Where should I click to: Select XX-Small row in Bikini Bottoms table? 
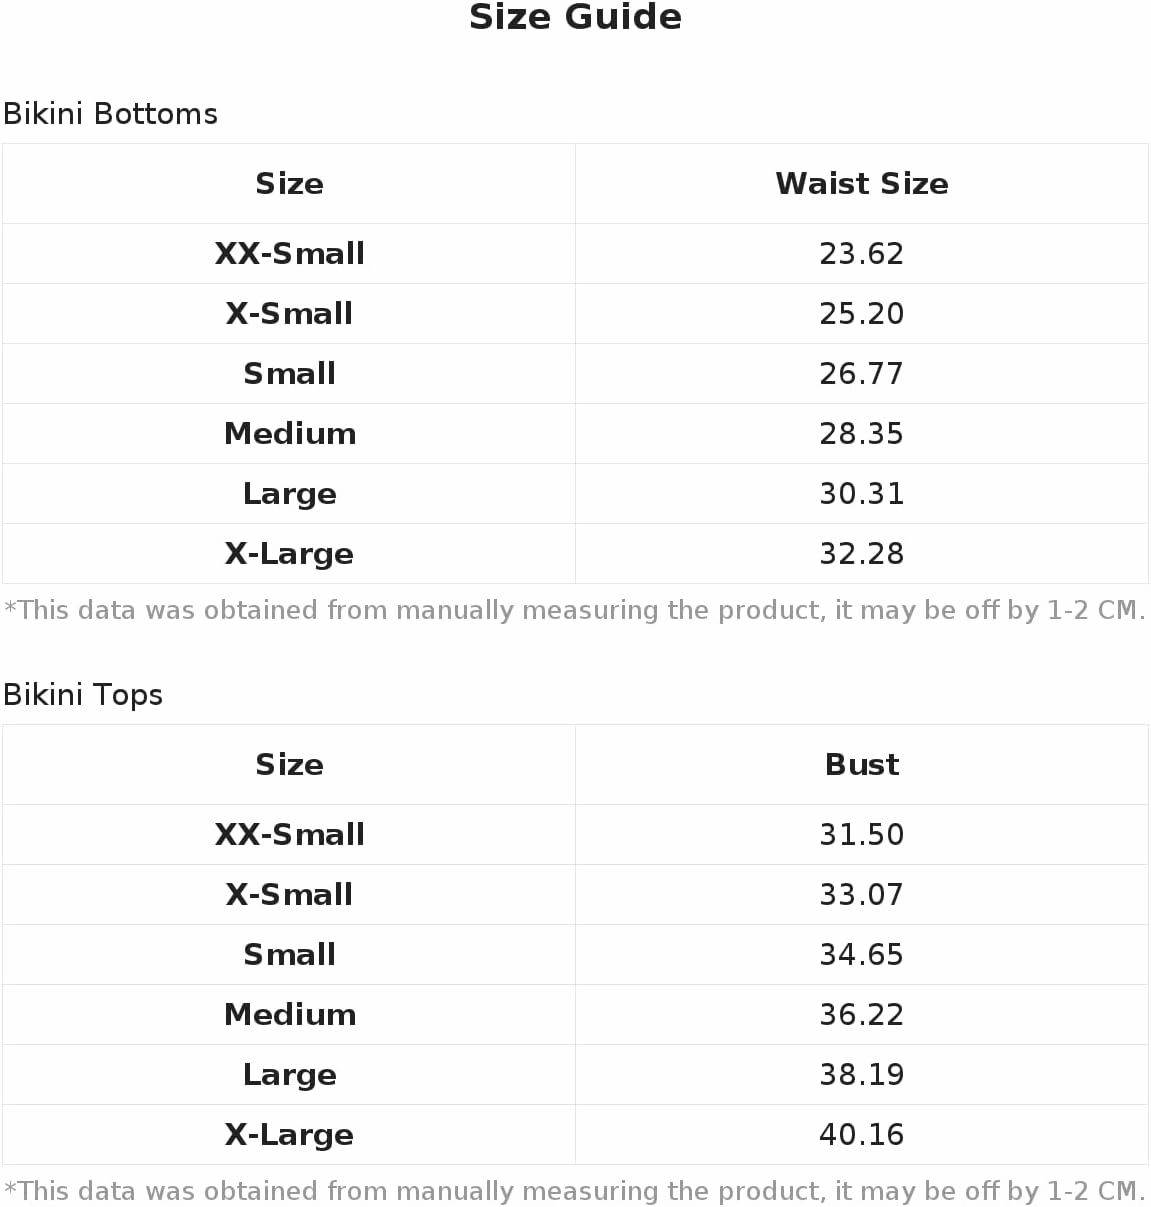pyautogui.click(x=575, y=254)
